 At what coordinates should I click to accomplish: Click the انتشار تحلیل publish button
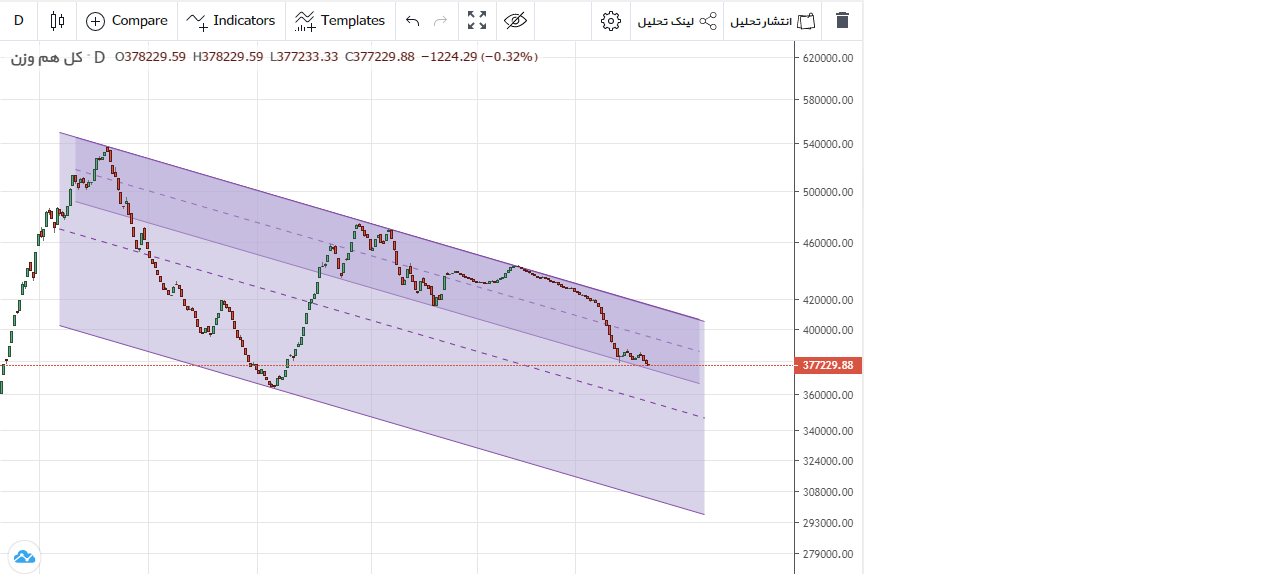(773, 20)
